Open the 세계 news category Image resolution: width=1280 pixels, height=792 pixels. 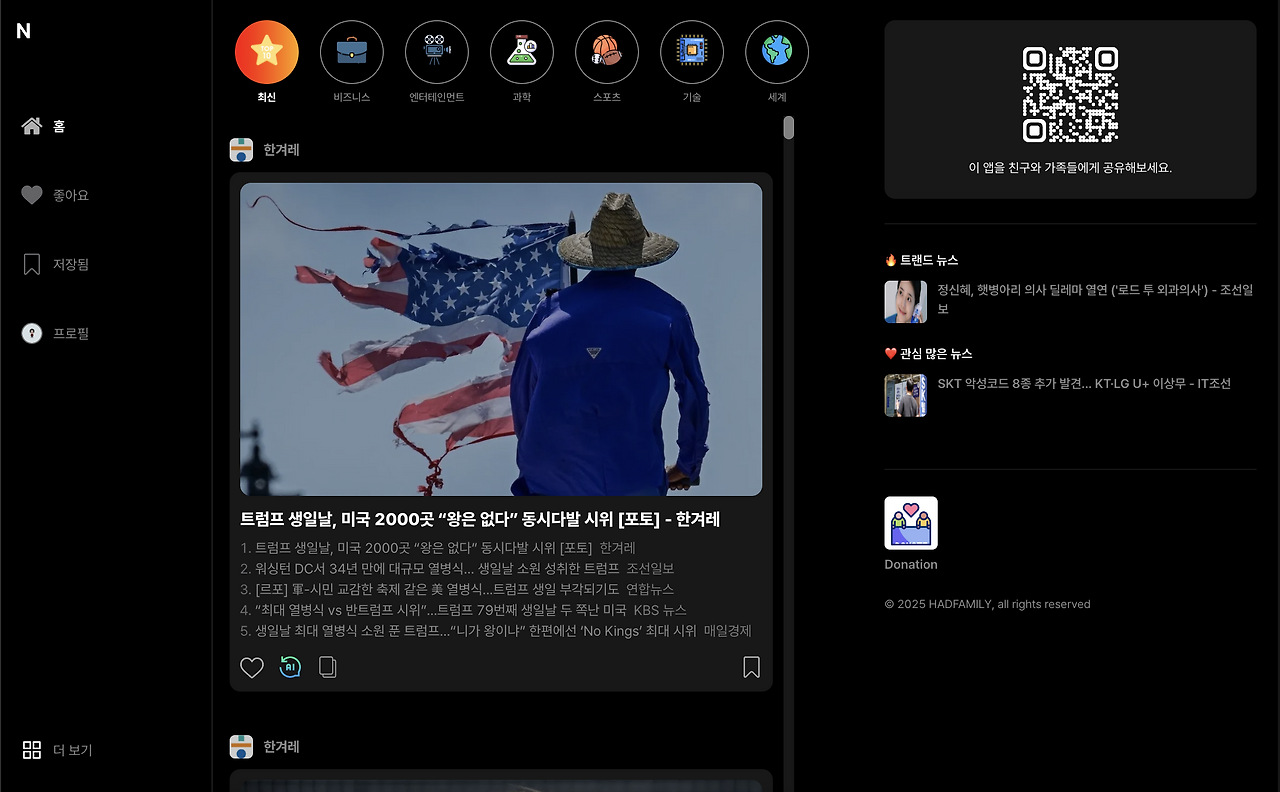pyautogui.click(x=776, y=52)
